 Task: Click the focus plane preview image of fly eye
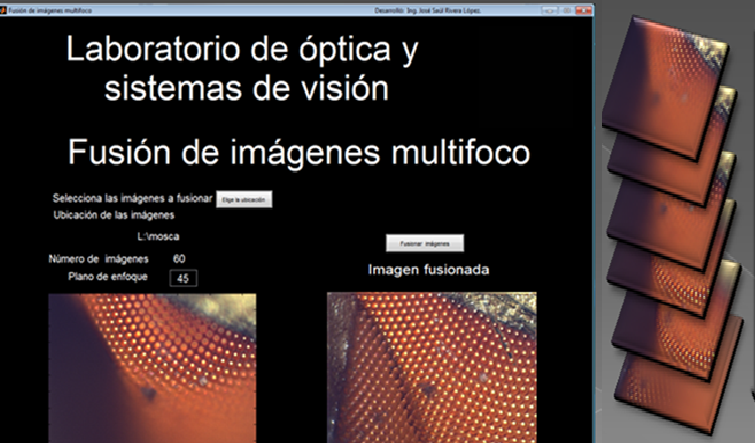tap(152, 368)
